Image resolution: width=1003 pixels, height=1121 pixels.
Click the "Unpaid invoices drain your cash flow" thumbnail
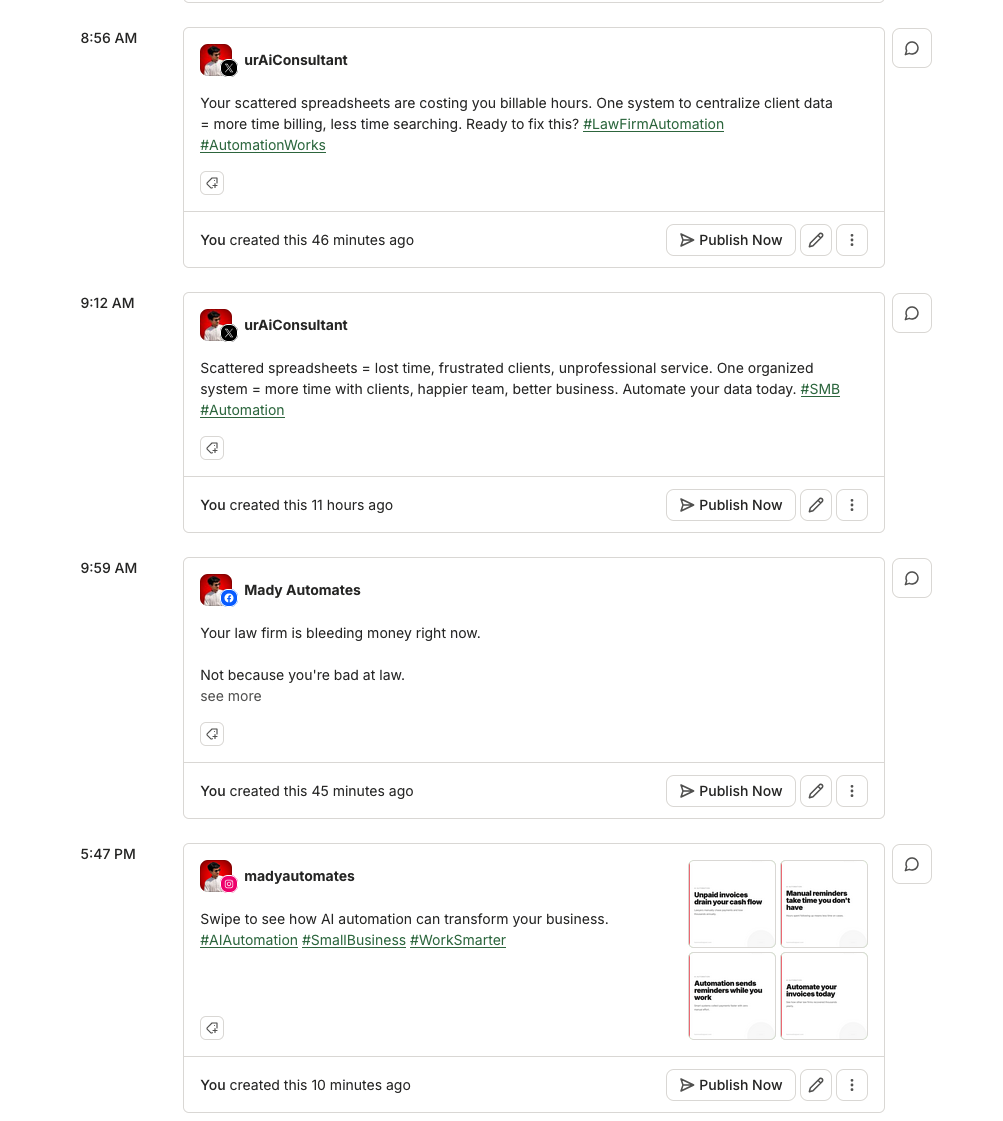732,903
